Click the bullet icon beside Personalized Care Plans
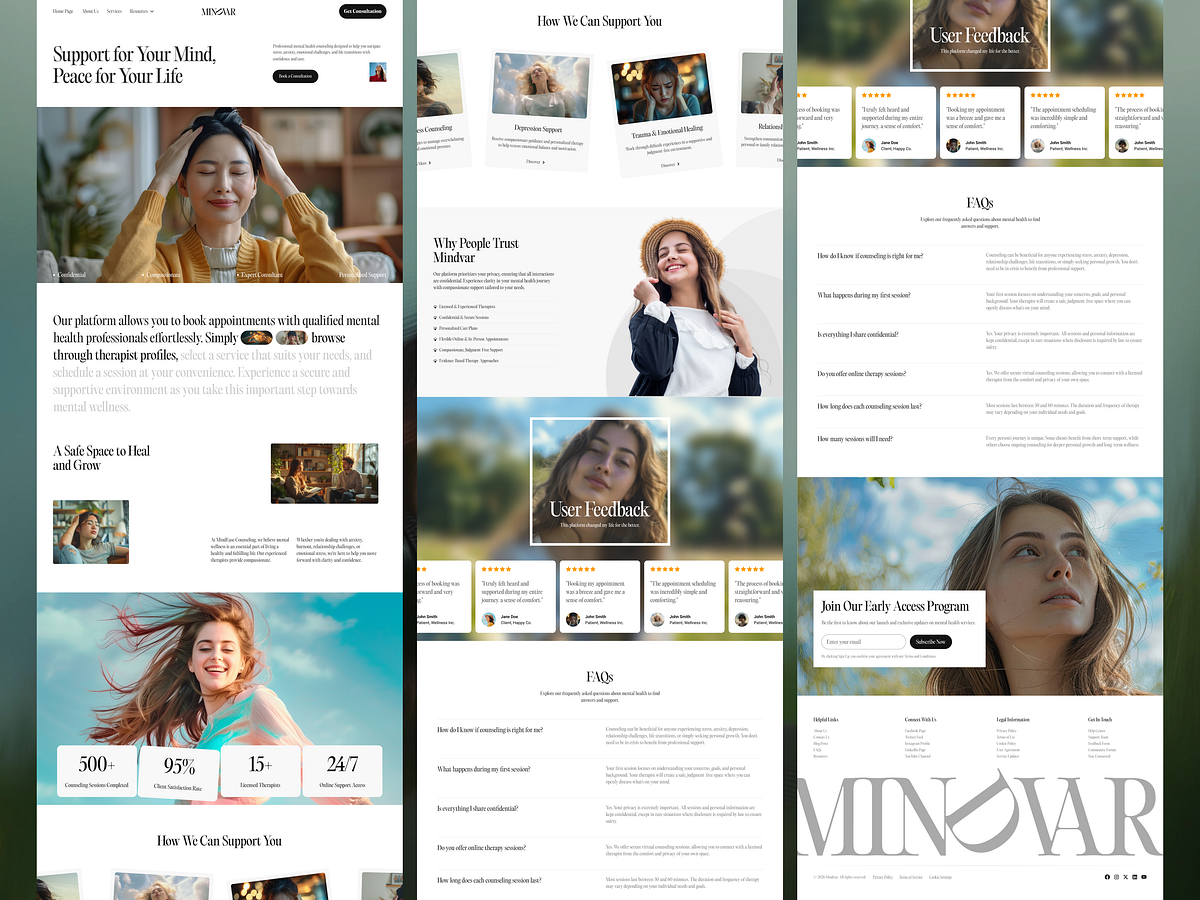The width and height of the screenshot is (1200, 900). (436, 328)
